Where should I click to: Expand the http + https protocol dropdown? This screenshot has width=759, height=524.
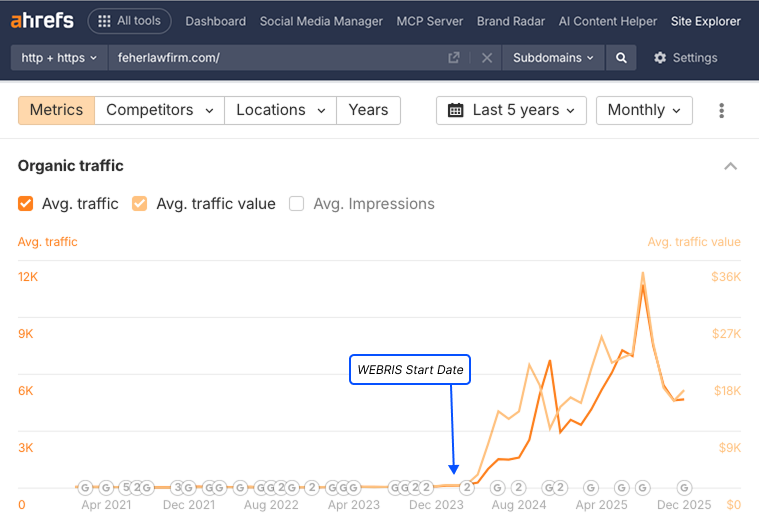[59, 58]
